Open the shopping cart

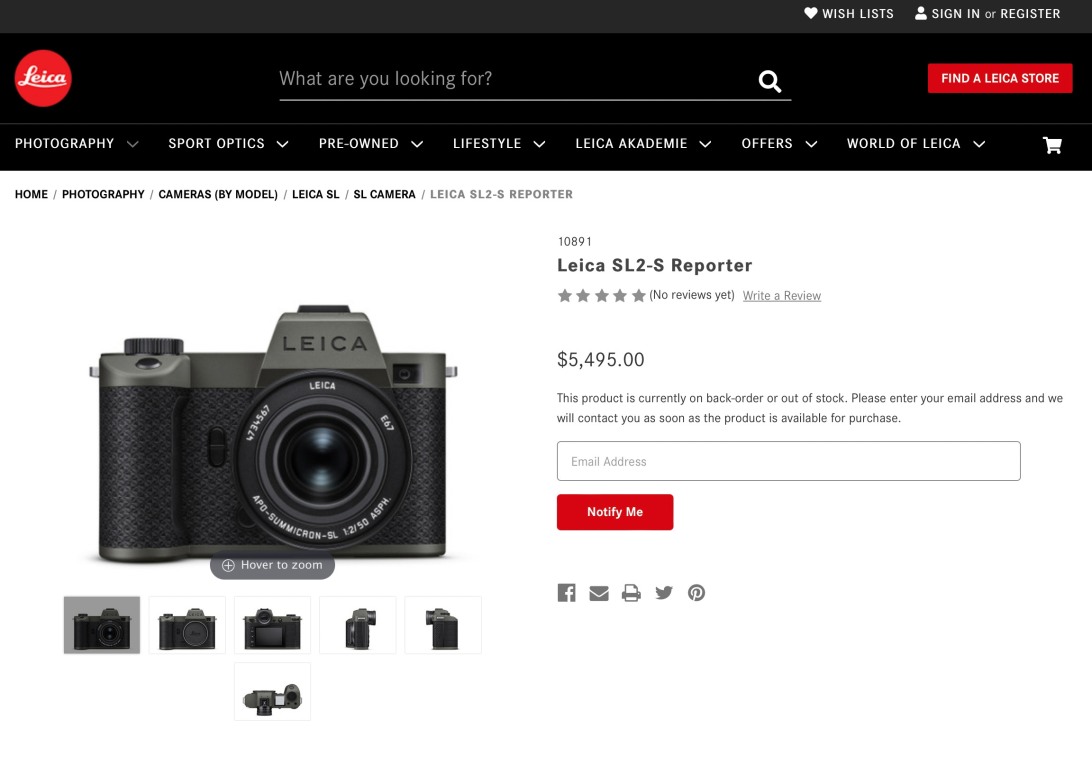click(x=1052, y=145)
